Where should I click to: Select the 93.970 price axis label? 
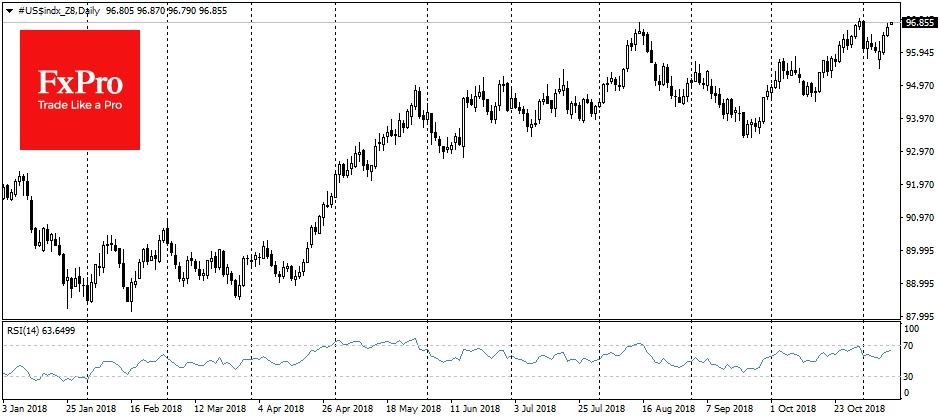point(920,118)
